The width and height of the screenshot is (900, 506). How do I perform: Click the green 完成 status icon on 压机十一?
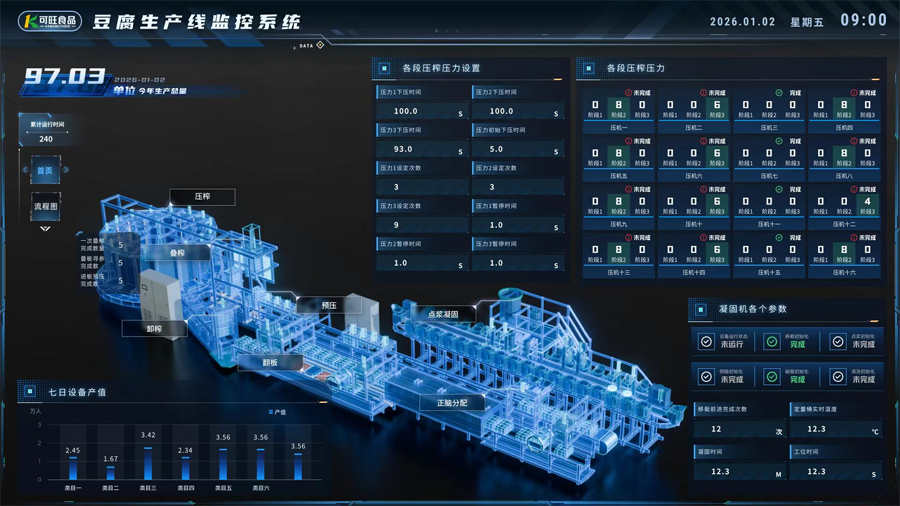coord(779,189)
